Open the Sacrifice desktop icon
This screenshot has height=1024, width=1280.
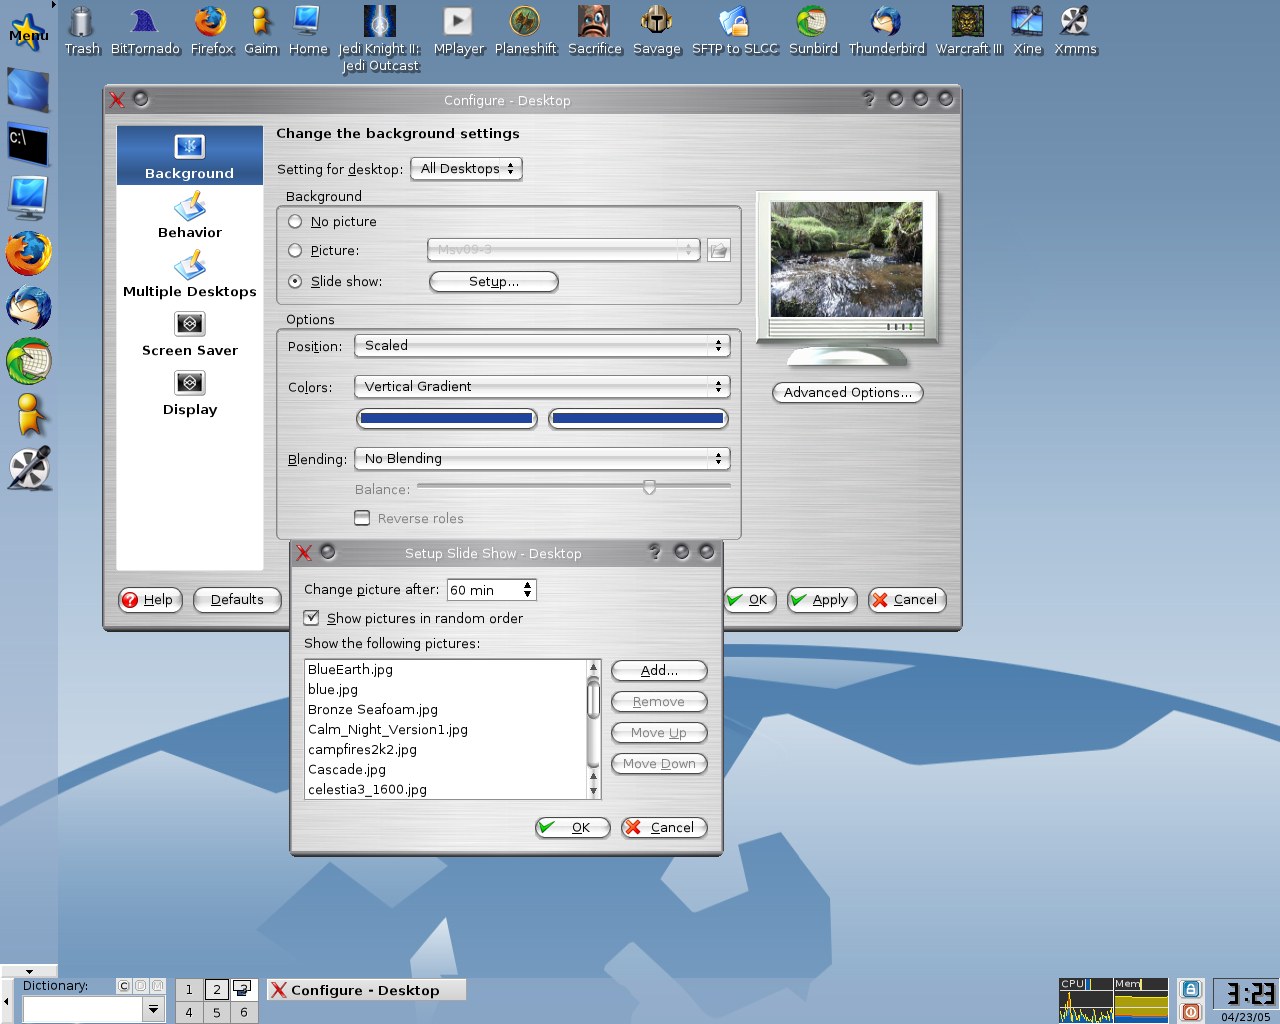pos(594,30)
